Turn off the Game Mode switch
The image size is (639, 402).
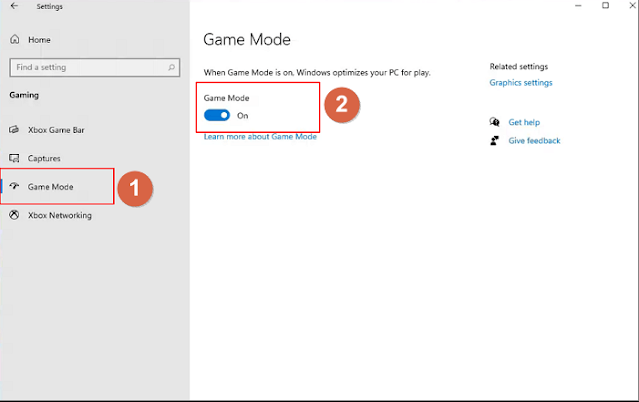tap(217, 115)
